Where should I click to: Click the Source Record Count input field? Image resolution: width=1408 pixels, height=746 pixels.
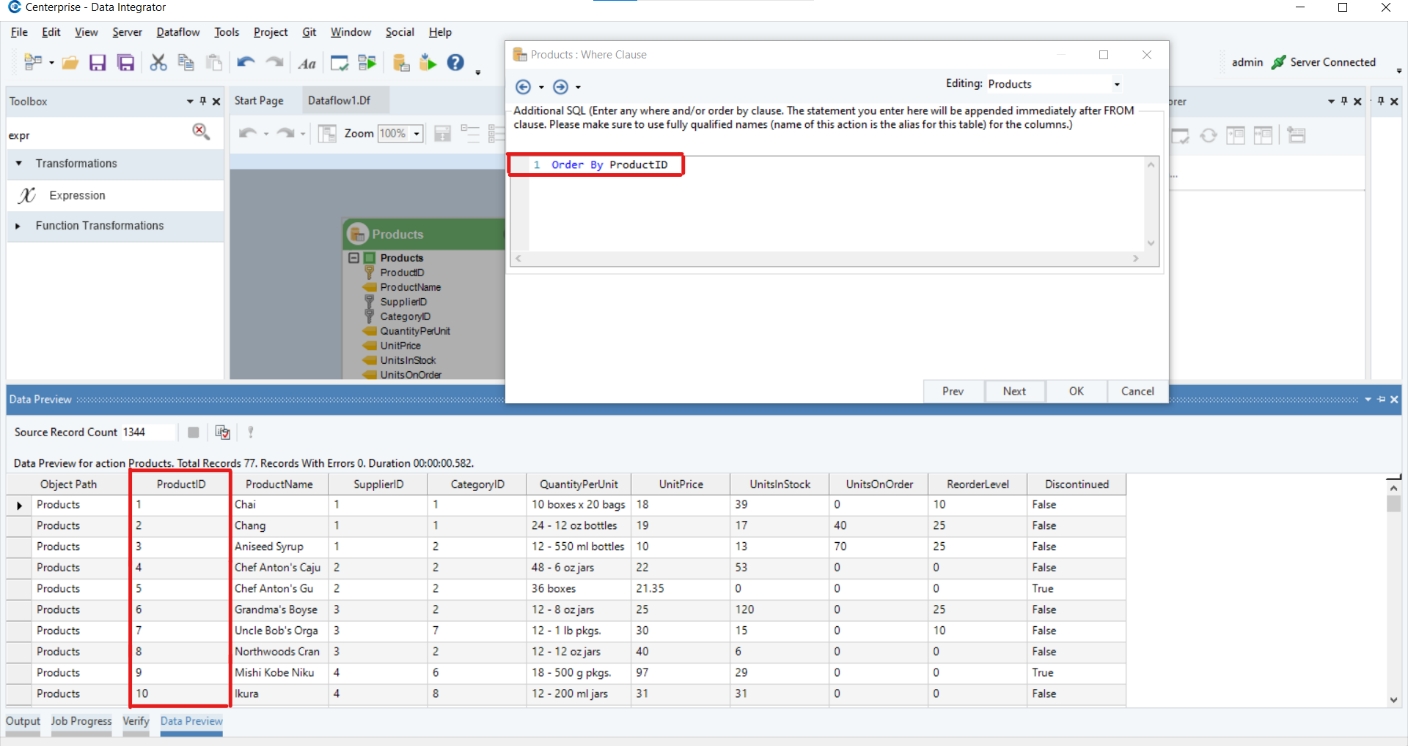point(147,432)
